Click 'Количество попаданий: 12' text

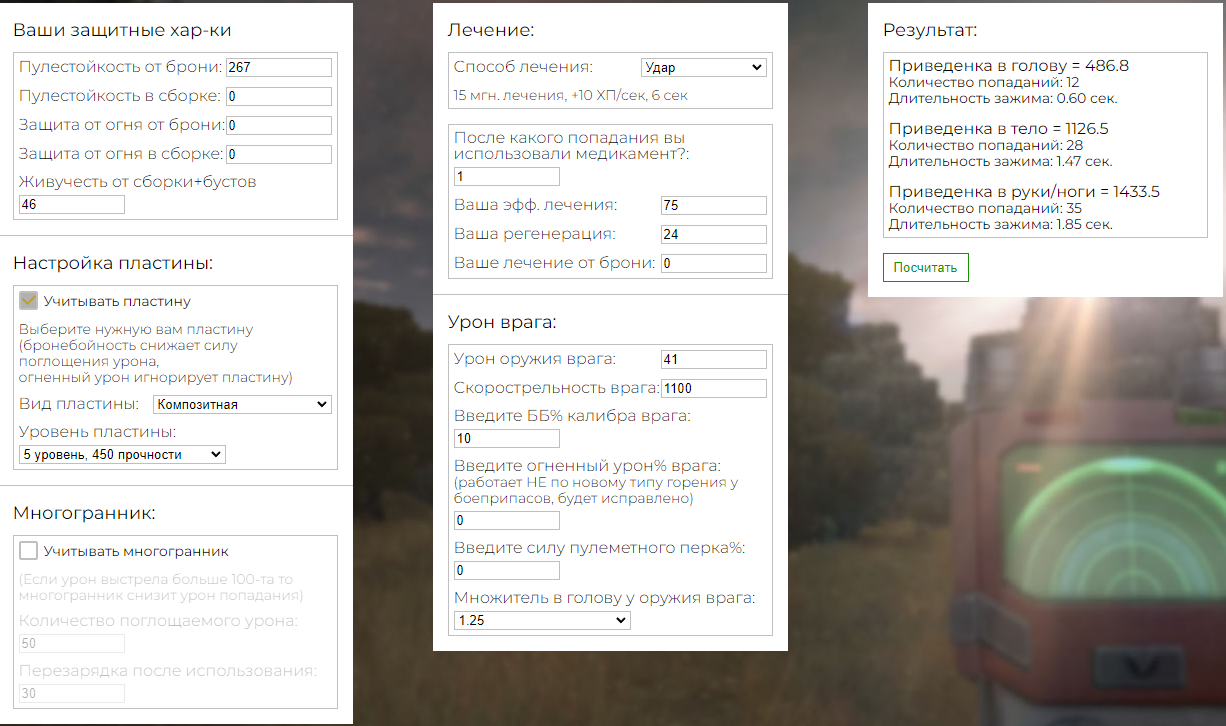pyautogui.click(x=984, y=83)
